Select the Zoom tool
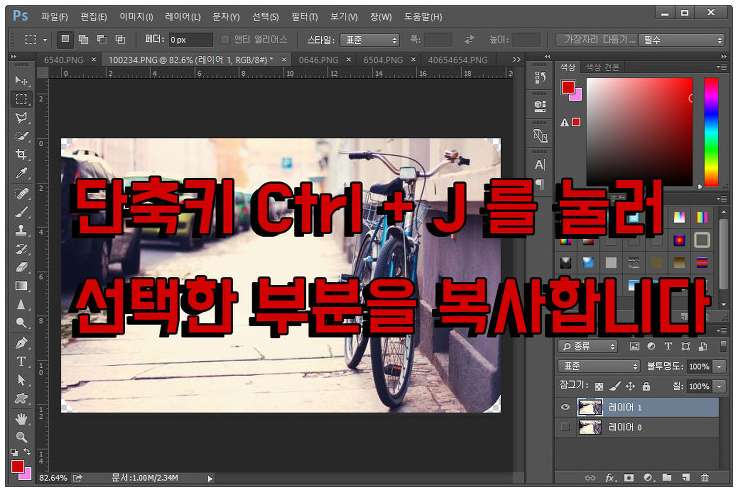Image resolution: width=740 pixels, height=491 pixels. click(x=21, y=437)
